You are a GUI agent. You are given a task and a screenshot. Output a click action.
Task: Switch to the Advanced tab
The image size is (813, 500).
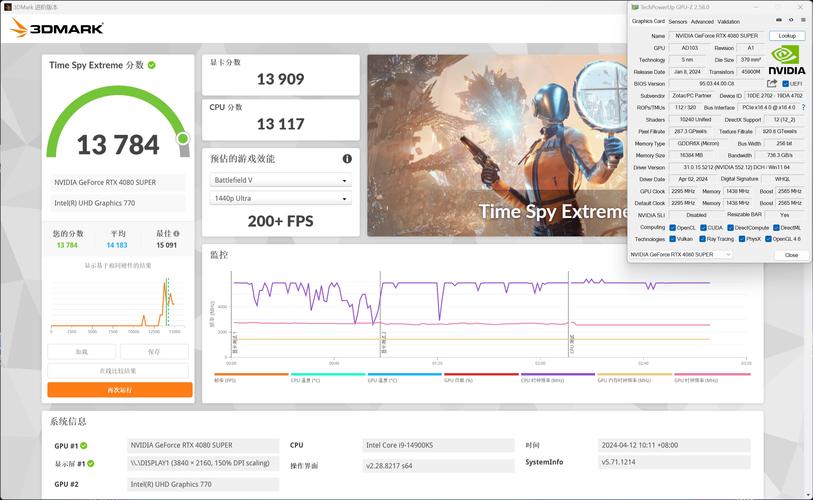[x=702, y=21]
